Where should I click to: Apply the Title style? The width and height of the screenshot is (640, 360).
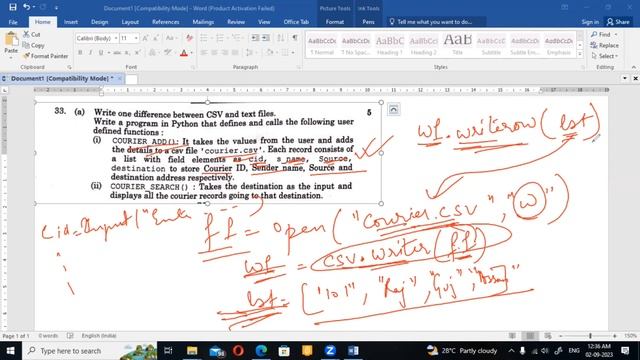[457, 45]
